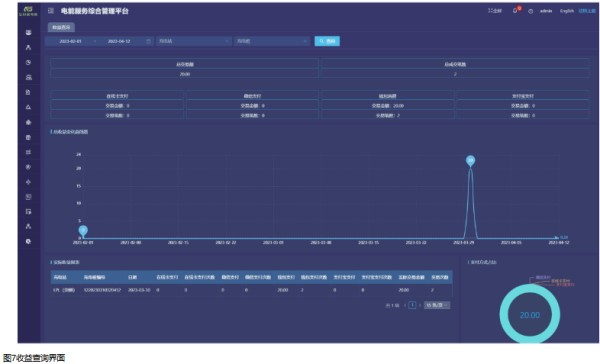Click the start date 2023-02-01 field
The width and height of the screenshot is (600, 364).
(70, 41)
